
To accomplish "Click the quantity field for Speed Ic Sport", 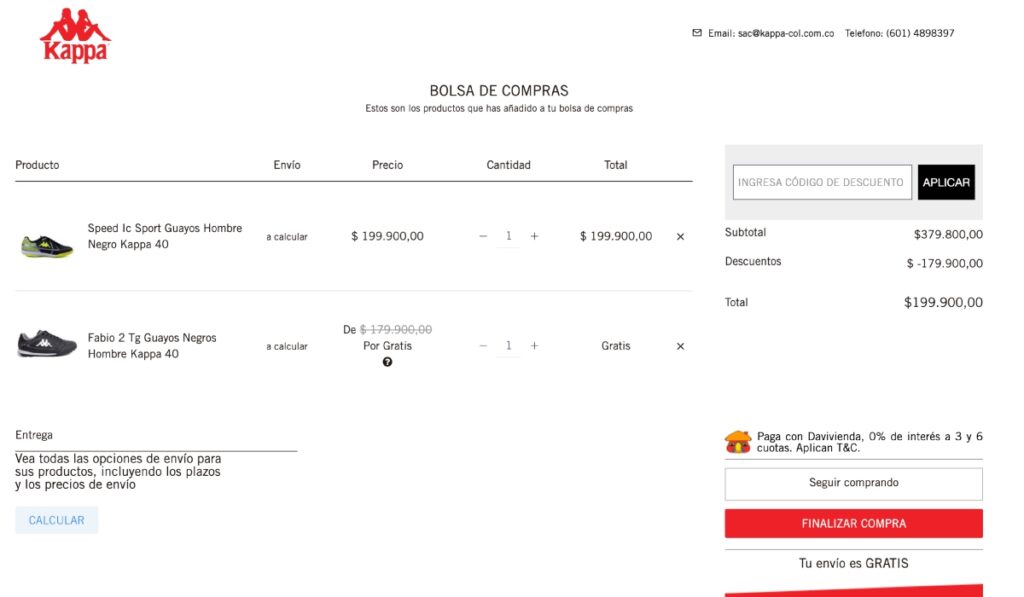I will [509, 236].
